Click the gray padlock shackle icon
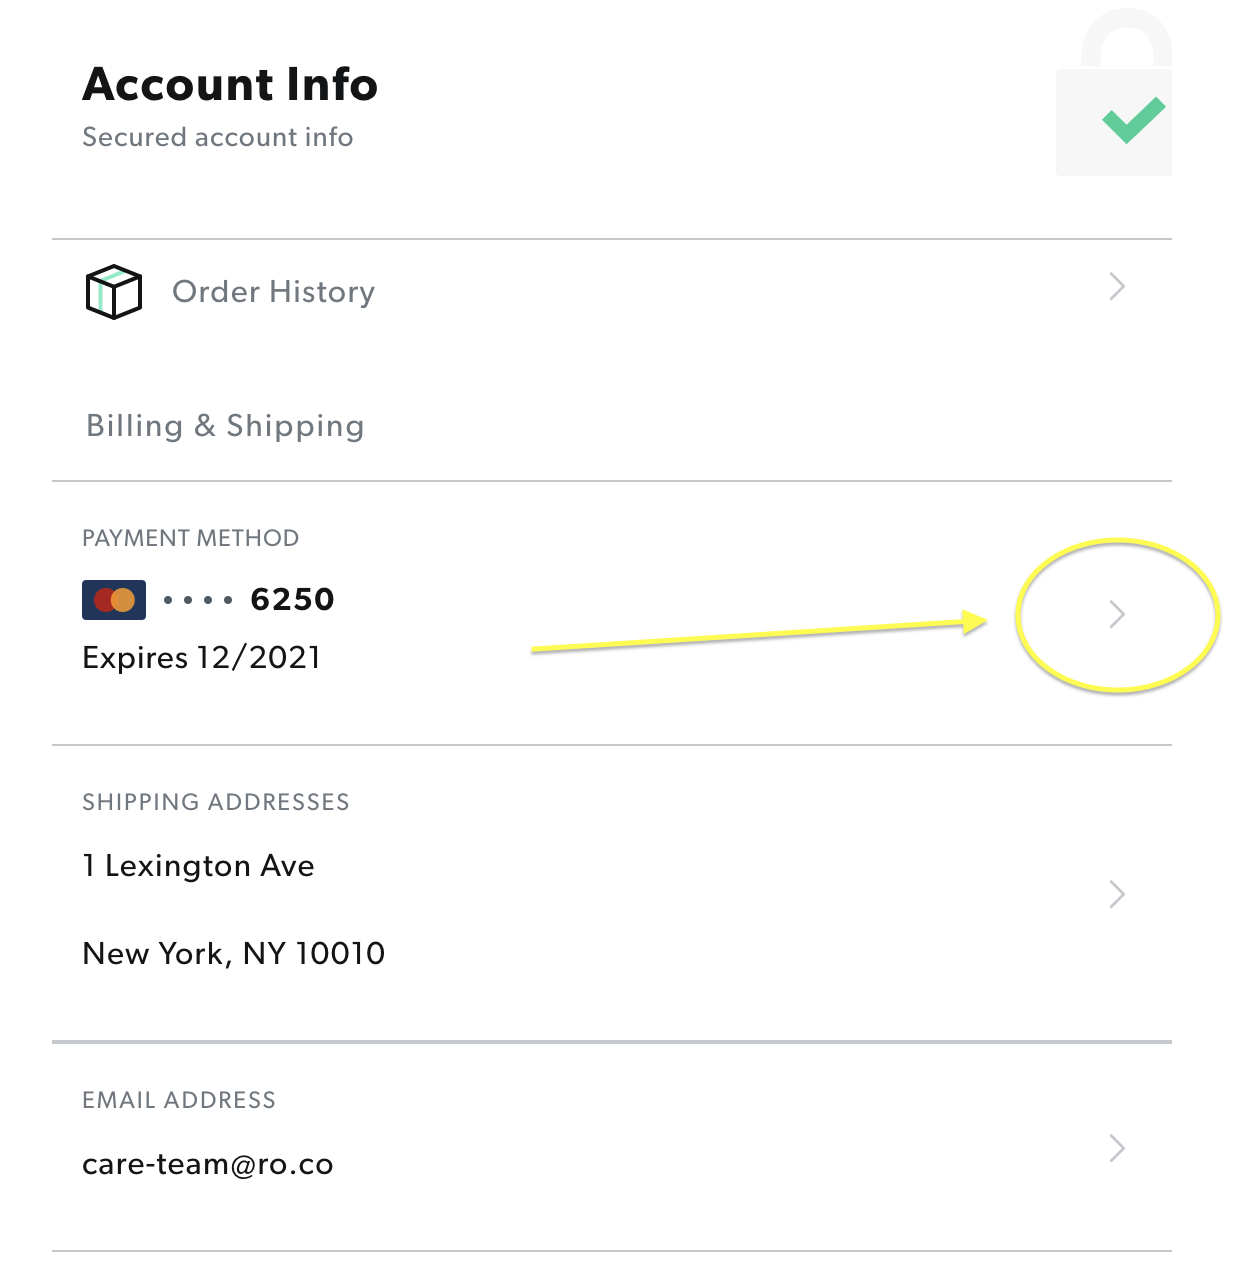The height and width of the screenshot is (1278, 1248). click(1126, 38)
